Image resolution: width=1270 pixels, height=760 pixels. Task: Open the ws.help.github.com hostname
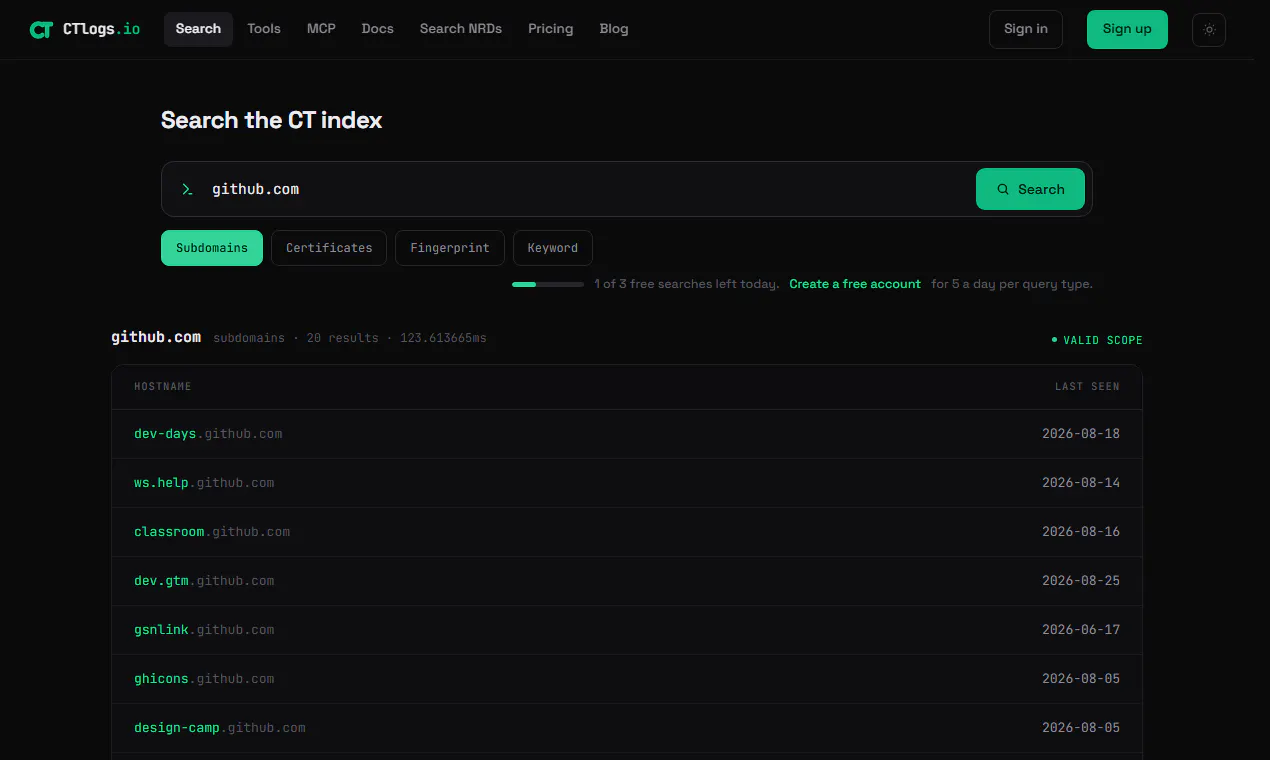(204, 483)
